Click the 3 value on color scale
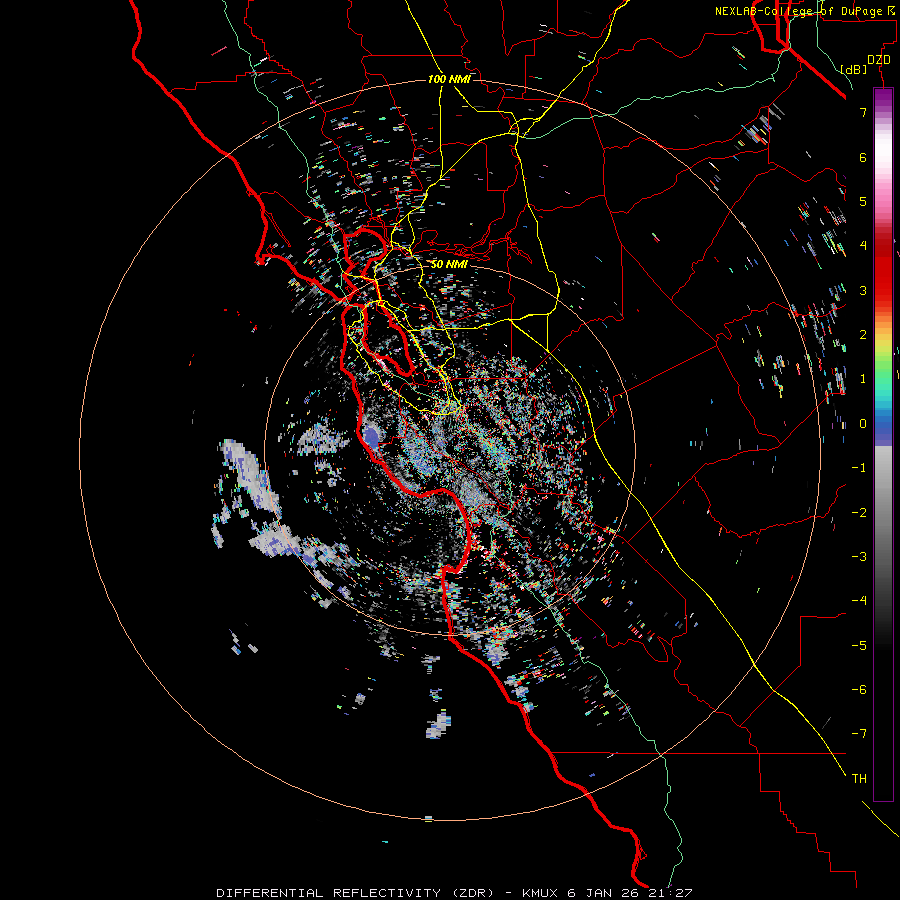Screen dimensions: 900x900 (x=863, y=290)
